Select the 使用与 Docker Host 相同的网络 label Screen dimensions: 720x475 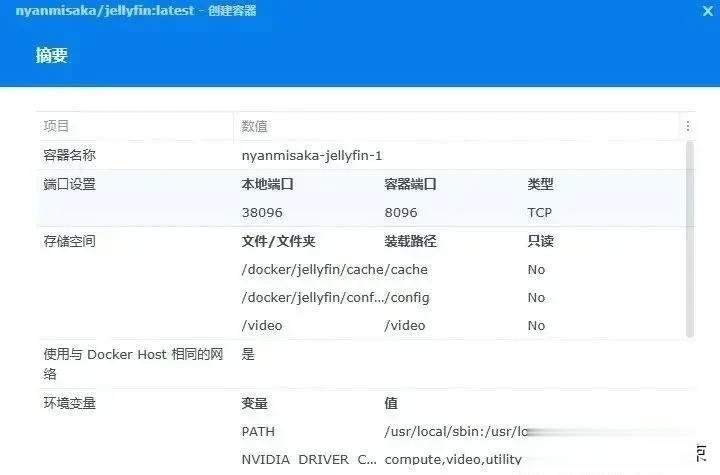[133, 364]
